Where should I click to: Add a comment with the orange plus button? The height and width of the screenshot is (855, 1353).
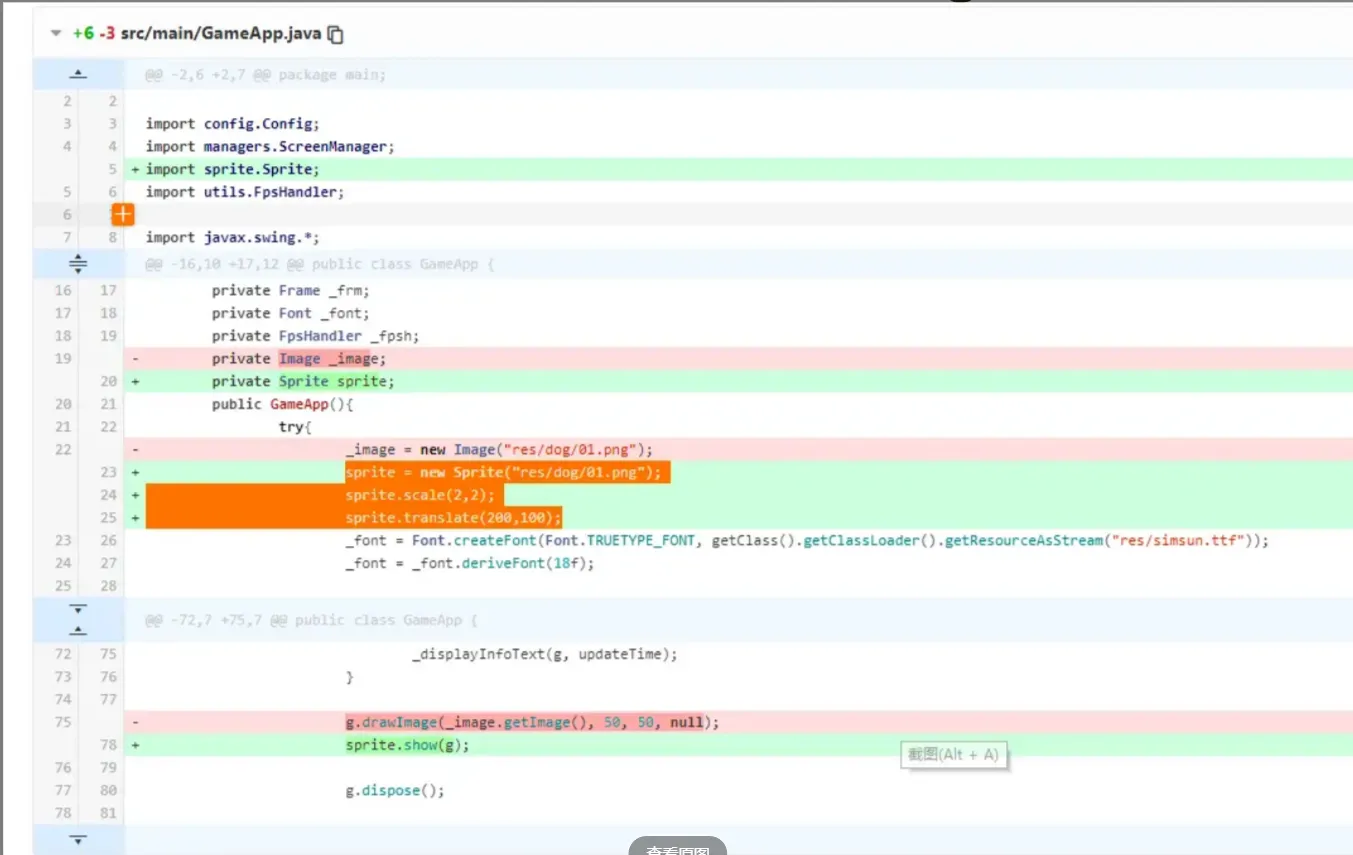[122, 214]
